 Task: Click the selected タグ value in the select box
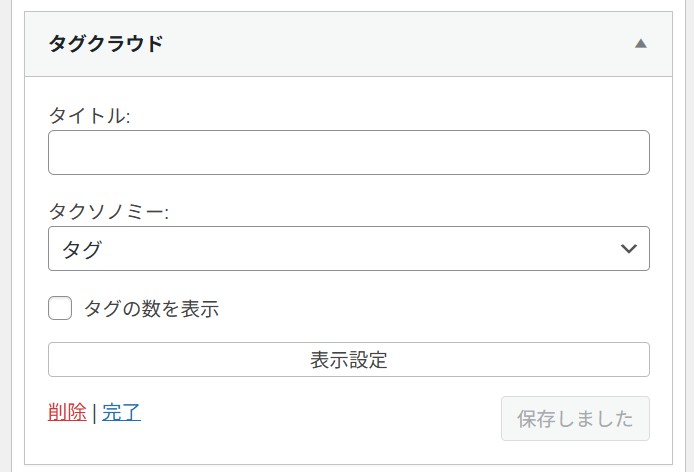[82, 249]
